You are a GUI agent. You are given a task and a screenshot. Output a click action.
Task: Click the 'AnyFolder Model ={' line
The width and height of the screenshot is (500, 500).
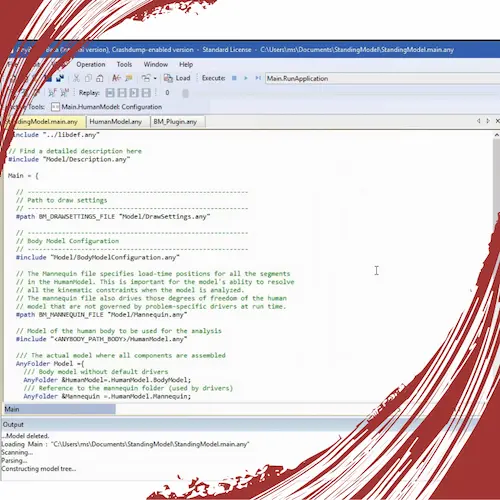(x=50, y=364)
